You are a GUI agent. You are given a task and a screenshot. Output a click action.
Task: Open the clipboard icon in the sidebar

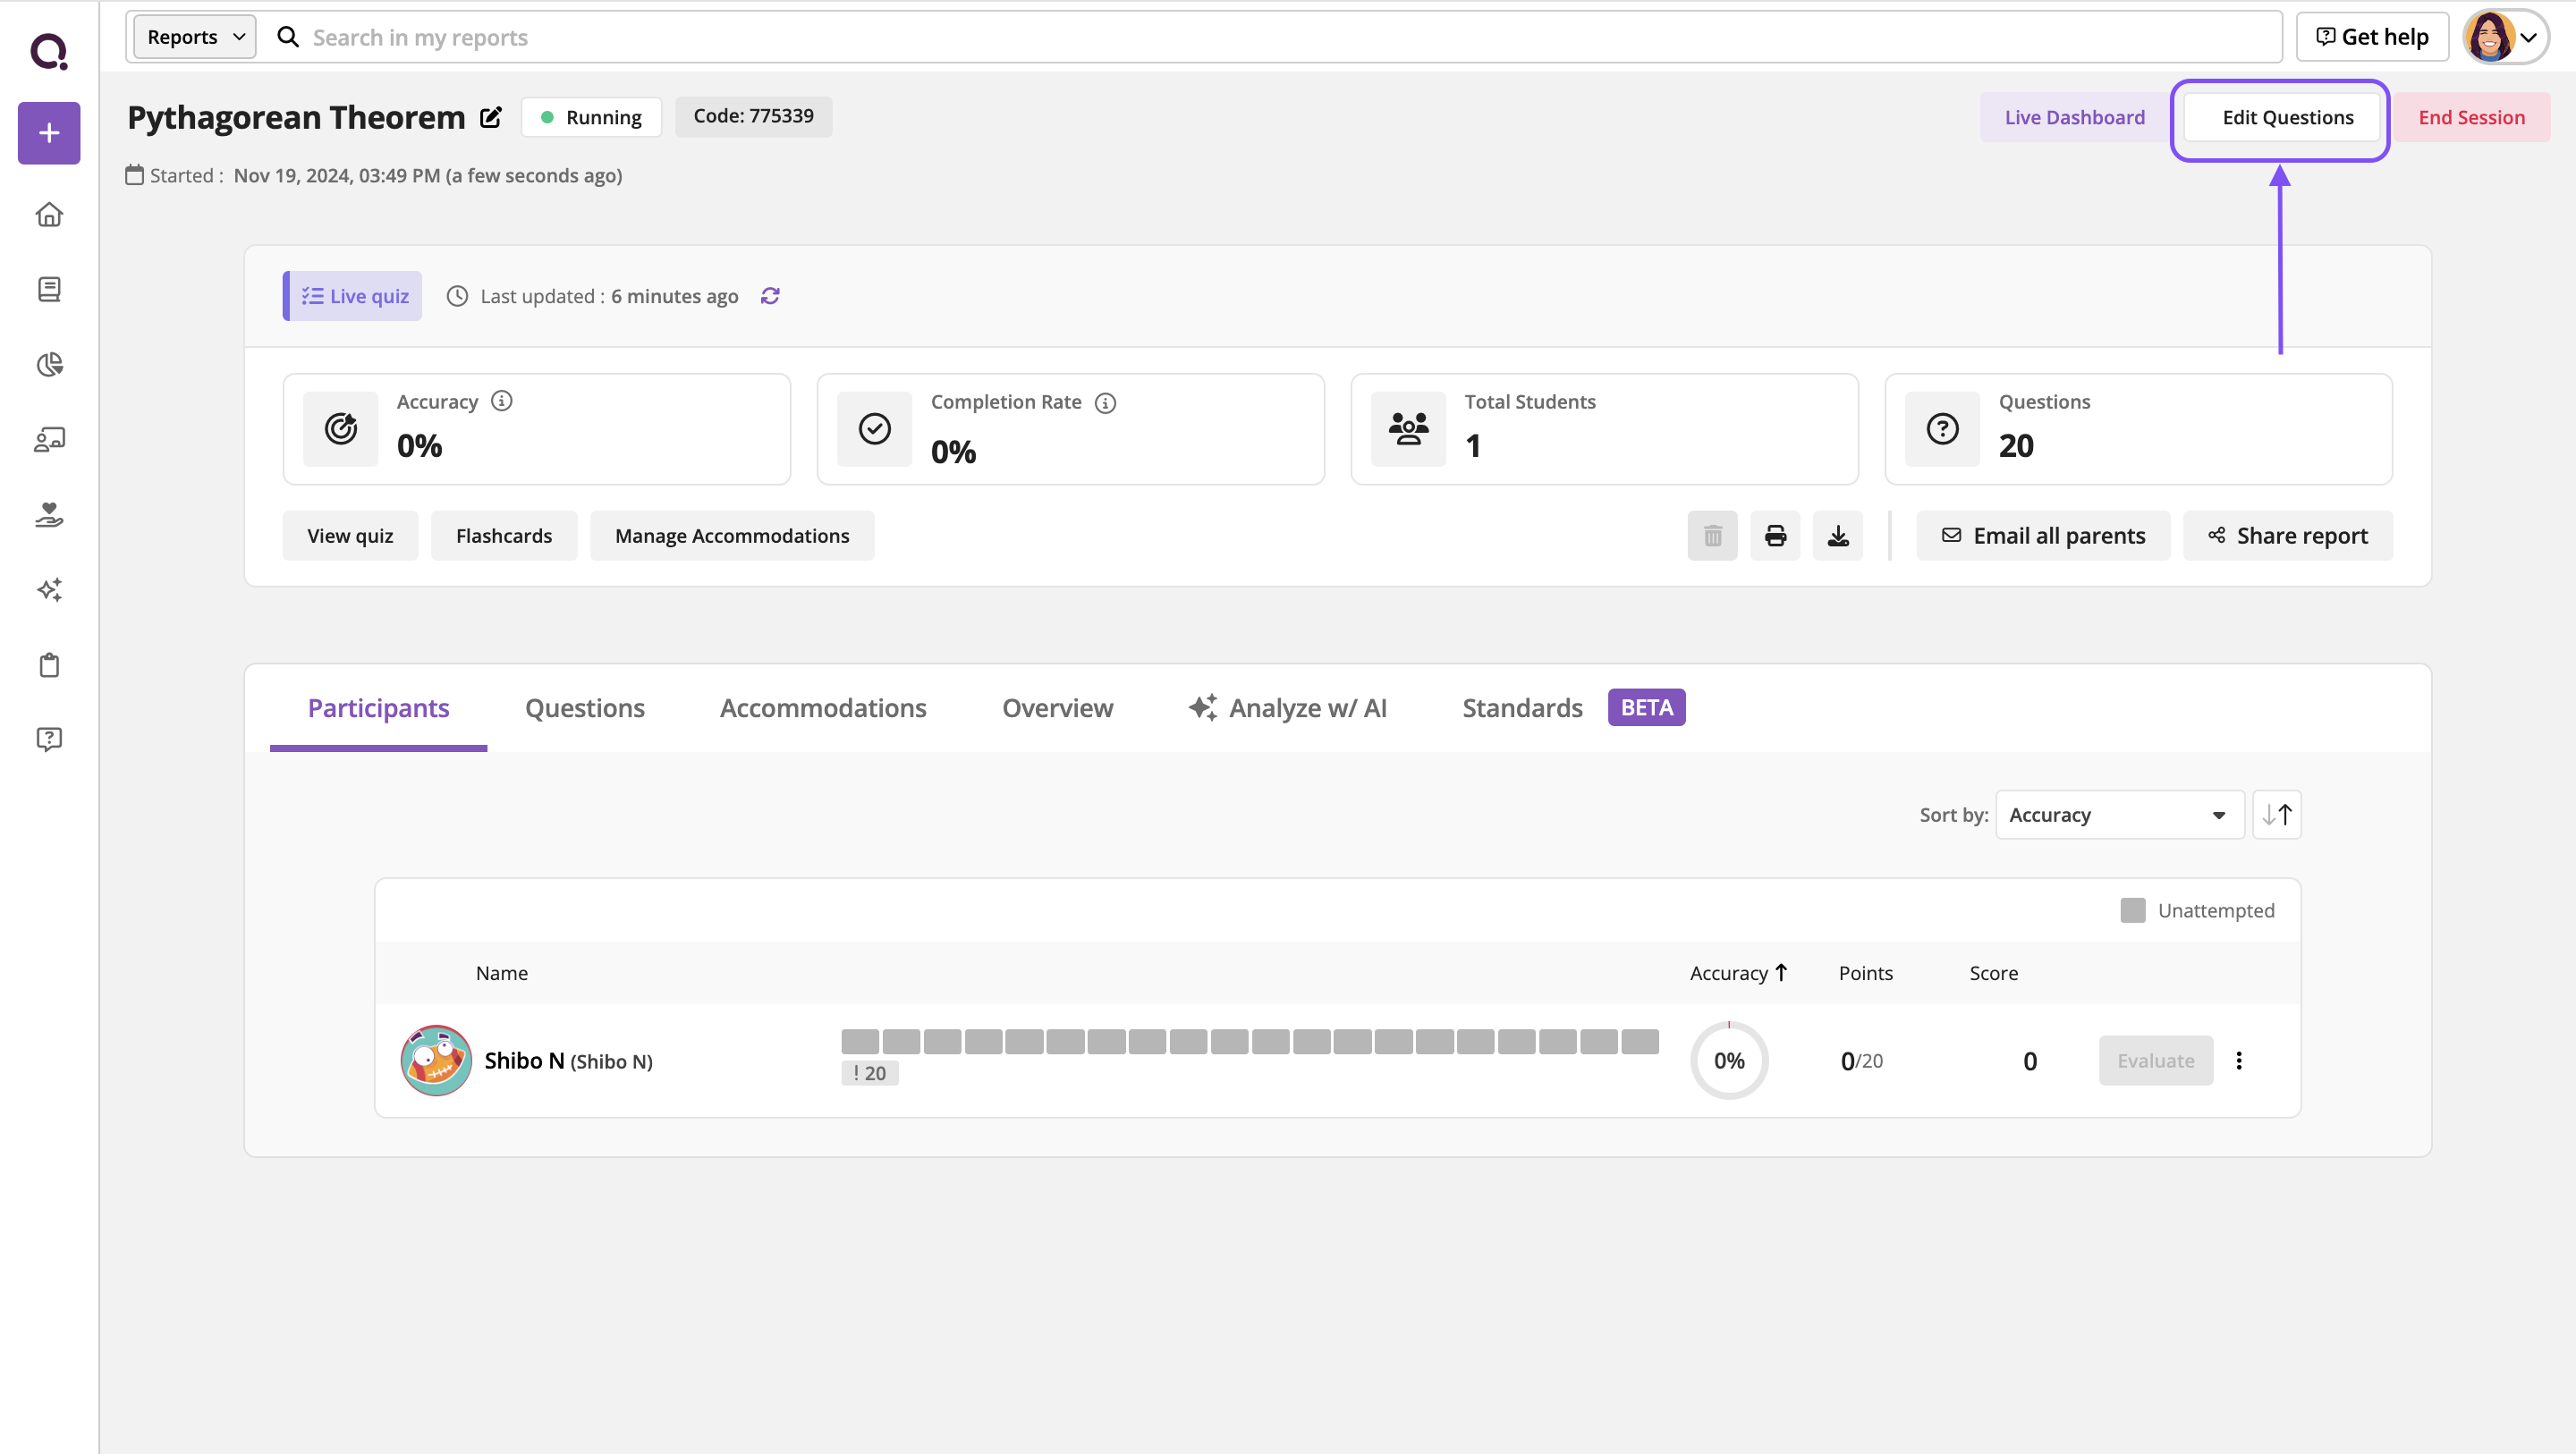(49, 665)
